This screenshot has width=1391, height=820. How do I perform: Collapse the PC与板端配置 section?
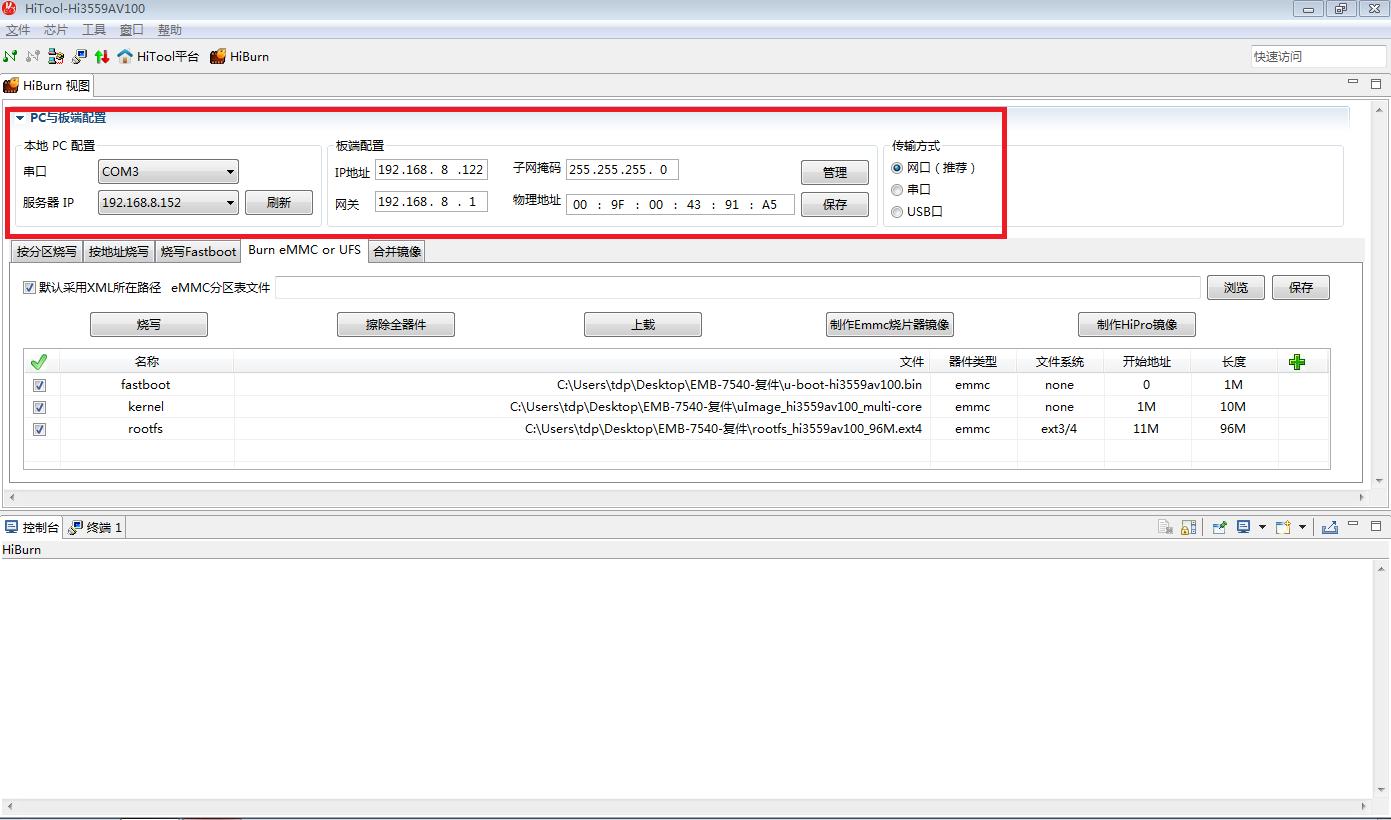pos(19,118)
